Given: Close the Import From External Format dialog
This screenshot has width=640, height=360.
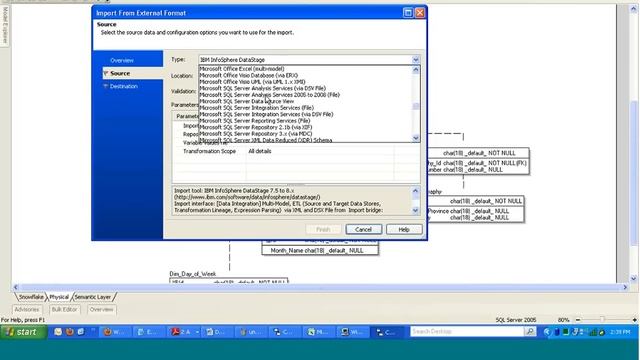Looking at the screenshot, I should (420, 13).
